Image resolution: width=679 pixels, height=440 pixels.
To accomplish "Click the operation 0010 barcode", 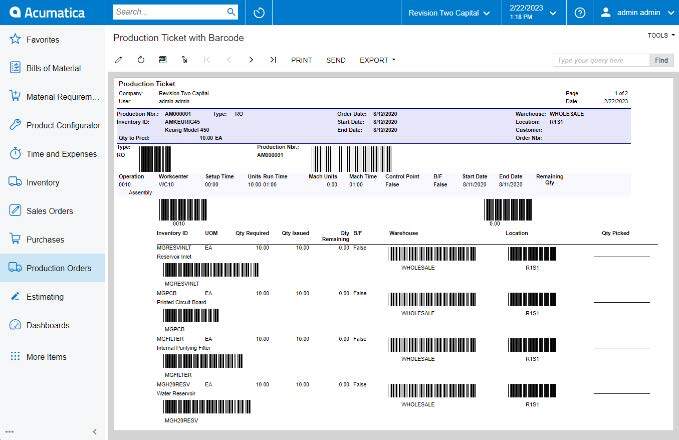I will pyautogui.click(x=183, y=210).
